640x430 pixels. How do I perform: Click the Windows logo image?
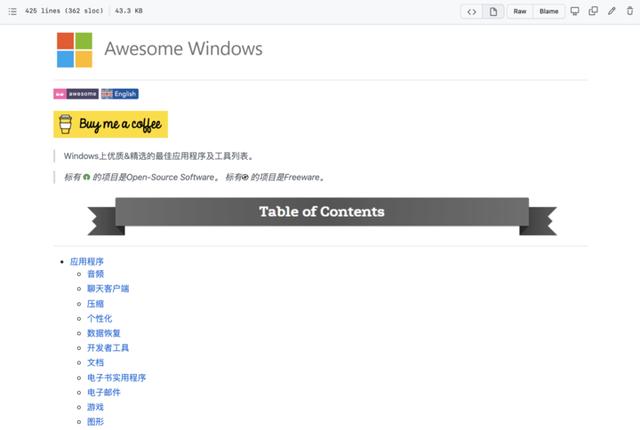coord(75,49)
